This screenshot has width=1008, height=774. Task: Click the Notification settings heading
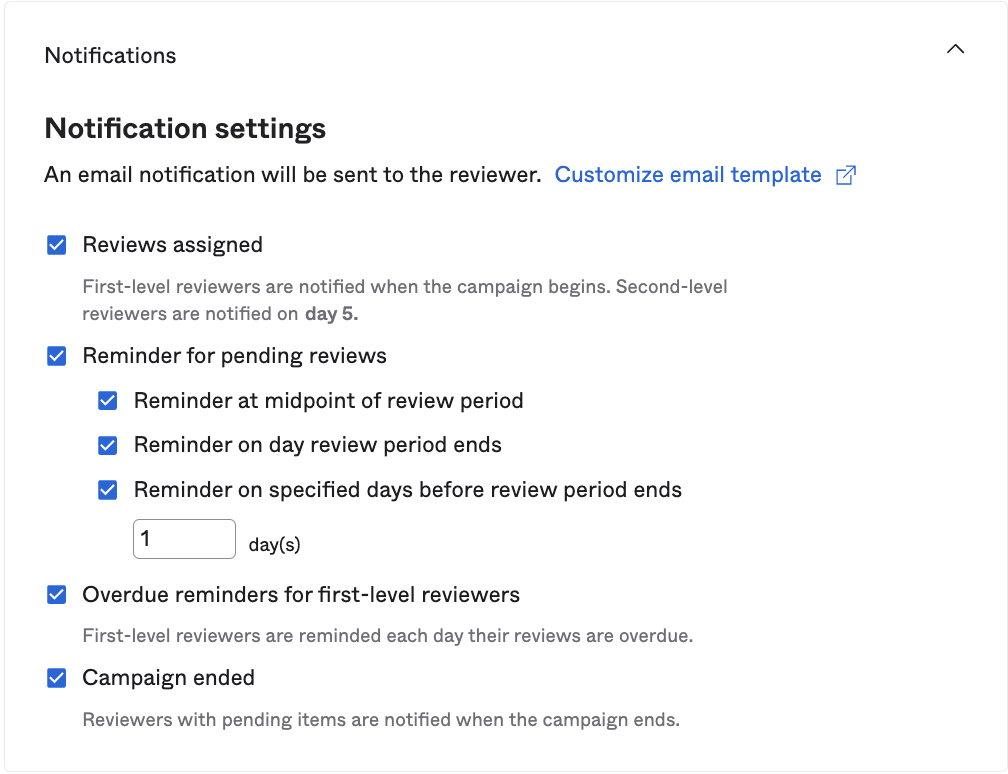(x=184, y=128)
